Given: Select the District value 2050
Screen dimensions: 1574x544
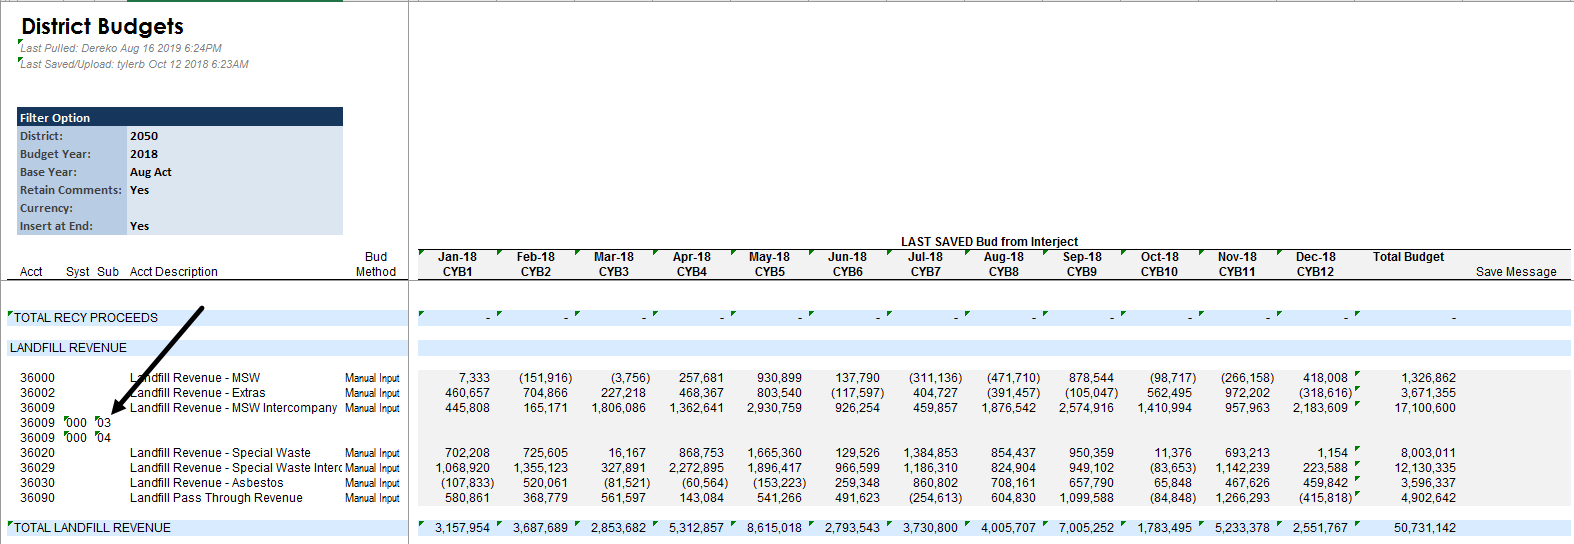Looking at the screenshot, I should point(144,136).
